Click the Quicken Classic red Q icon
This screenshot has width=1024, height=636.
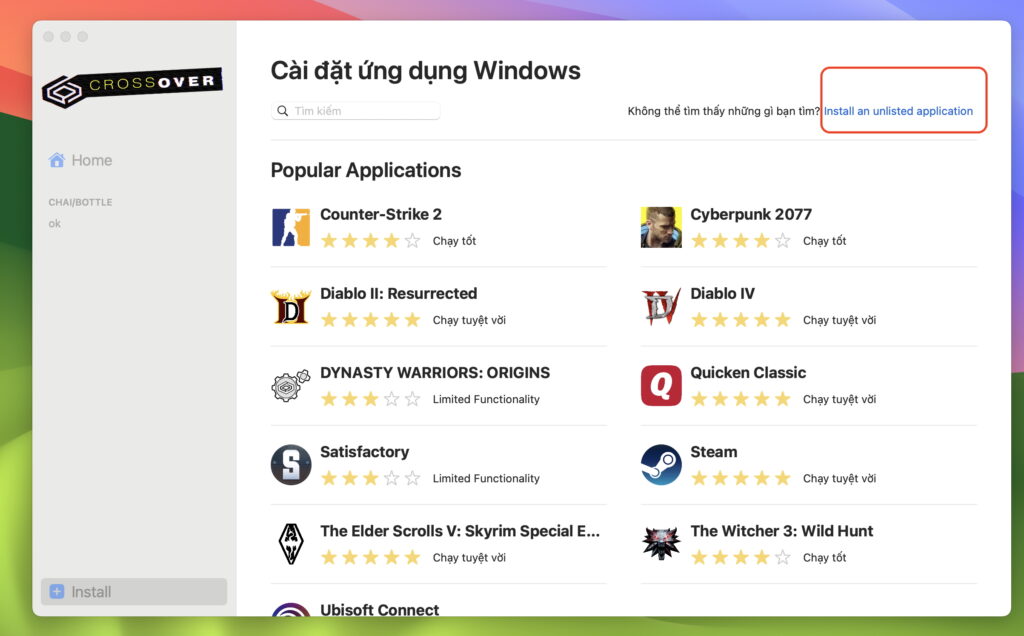tap(661, 386)
